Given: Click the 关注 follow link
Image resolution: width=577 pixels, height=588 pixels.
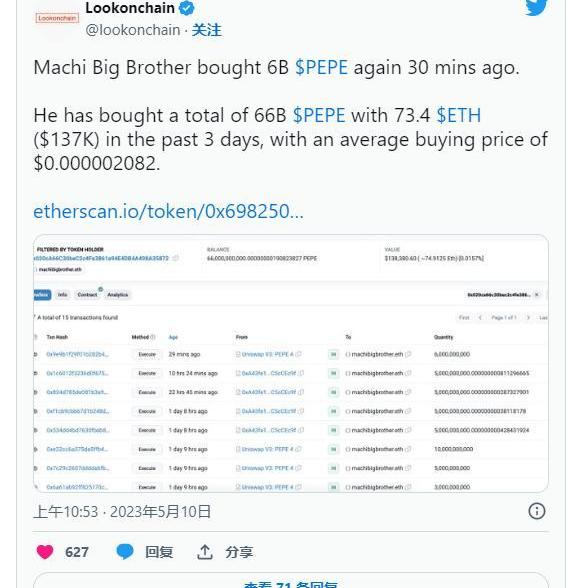Looking at the screenshot, I should point(207,30).
